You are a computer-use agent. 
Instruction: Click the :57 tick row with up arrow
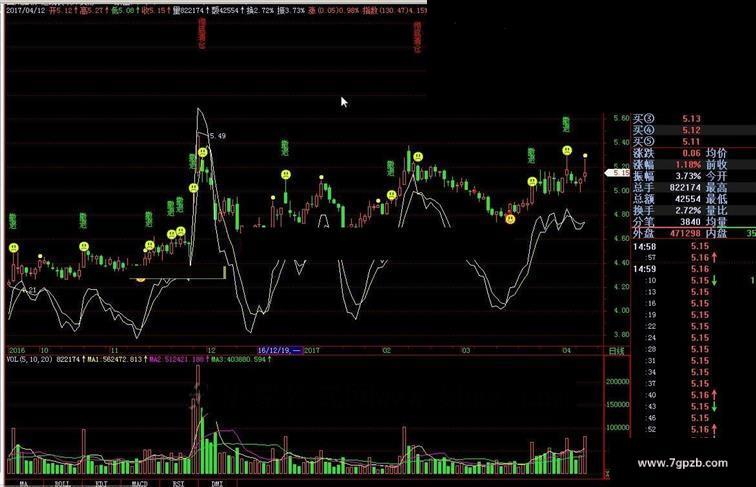[x=694, y=258]
